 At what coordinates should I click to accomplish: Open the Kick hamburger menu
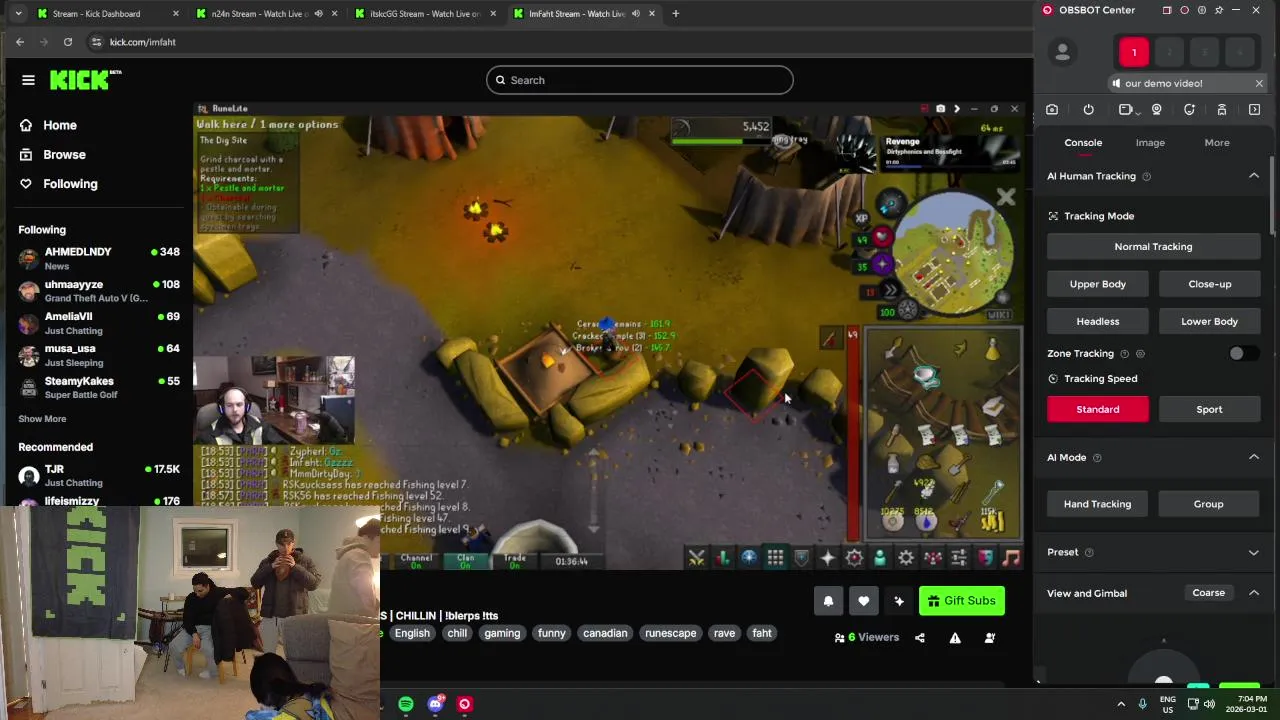point(28,80)
